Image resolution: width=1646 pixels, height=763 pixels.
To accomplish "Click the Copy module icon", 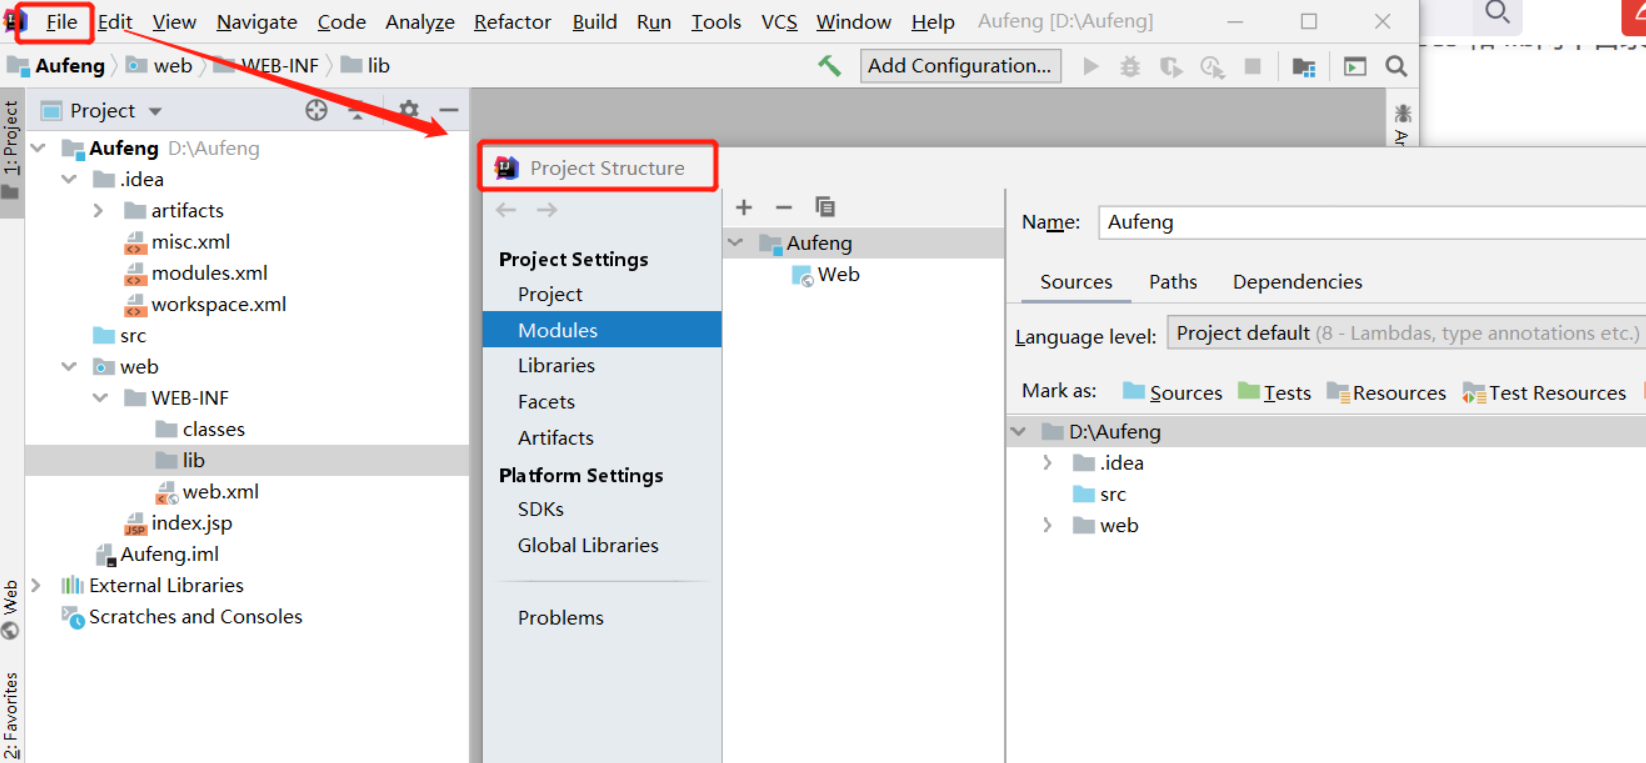I will pos(825,206).
